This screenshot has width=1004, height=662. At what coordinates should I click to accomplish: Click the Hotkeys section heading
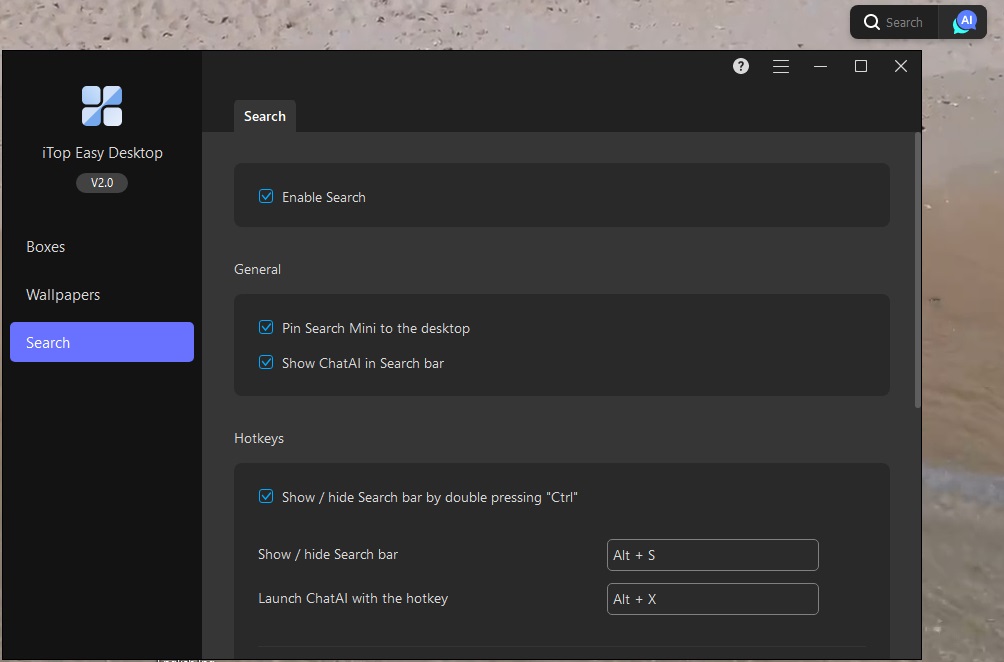[259, 438]
